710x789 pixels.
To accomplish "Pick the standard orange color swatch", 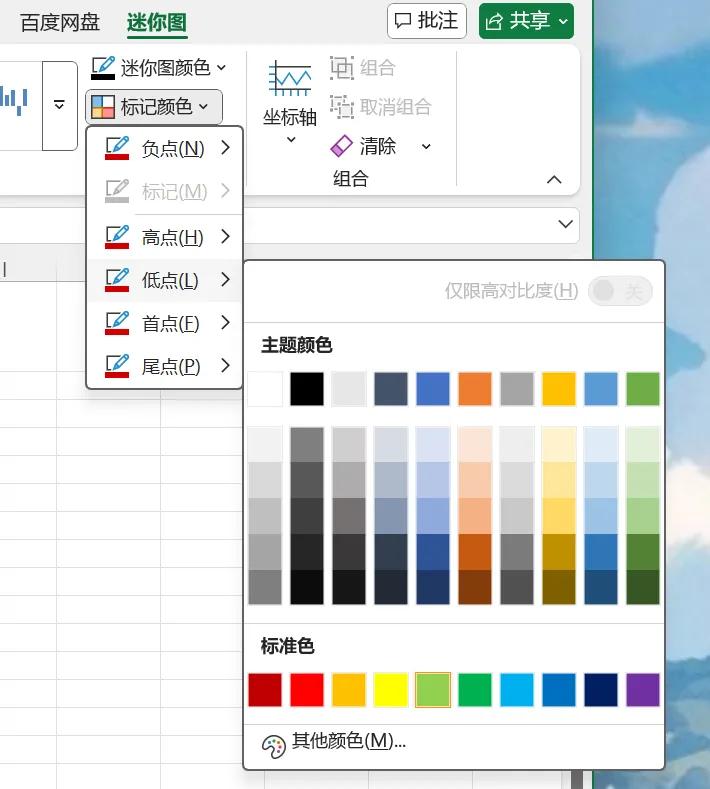I will point(349,690).
